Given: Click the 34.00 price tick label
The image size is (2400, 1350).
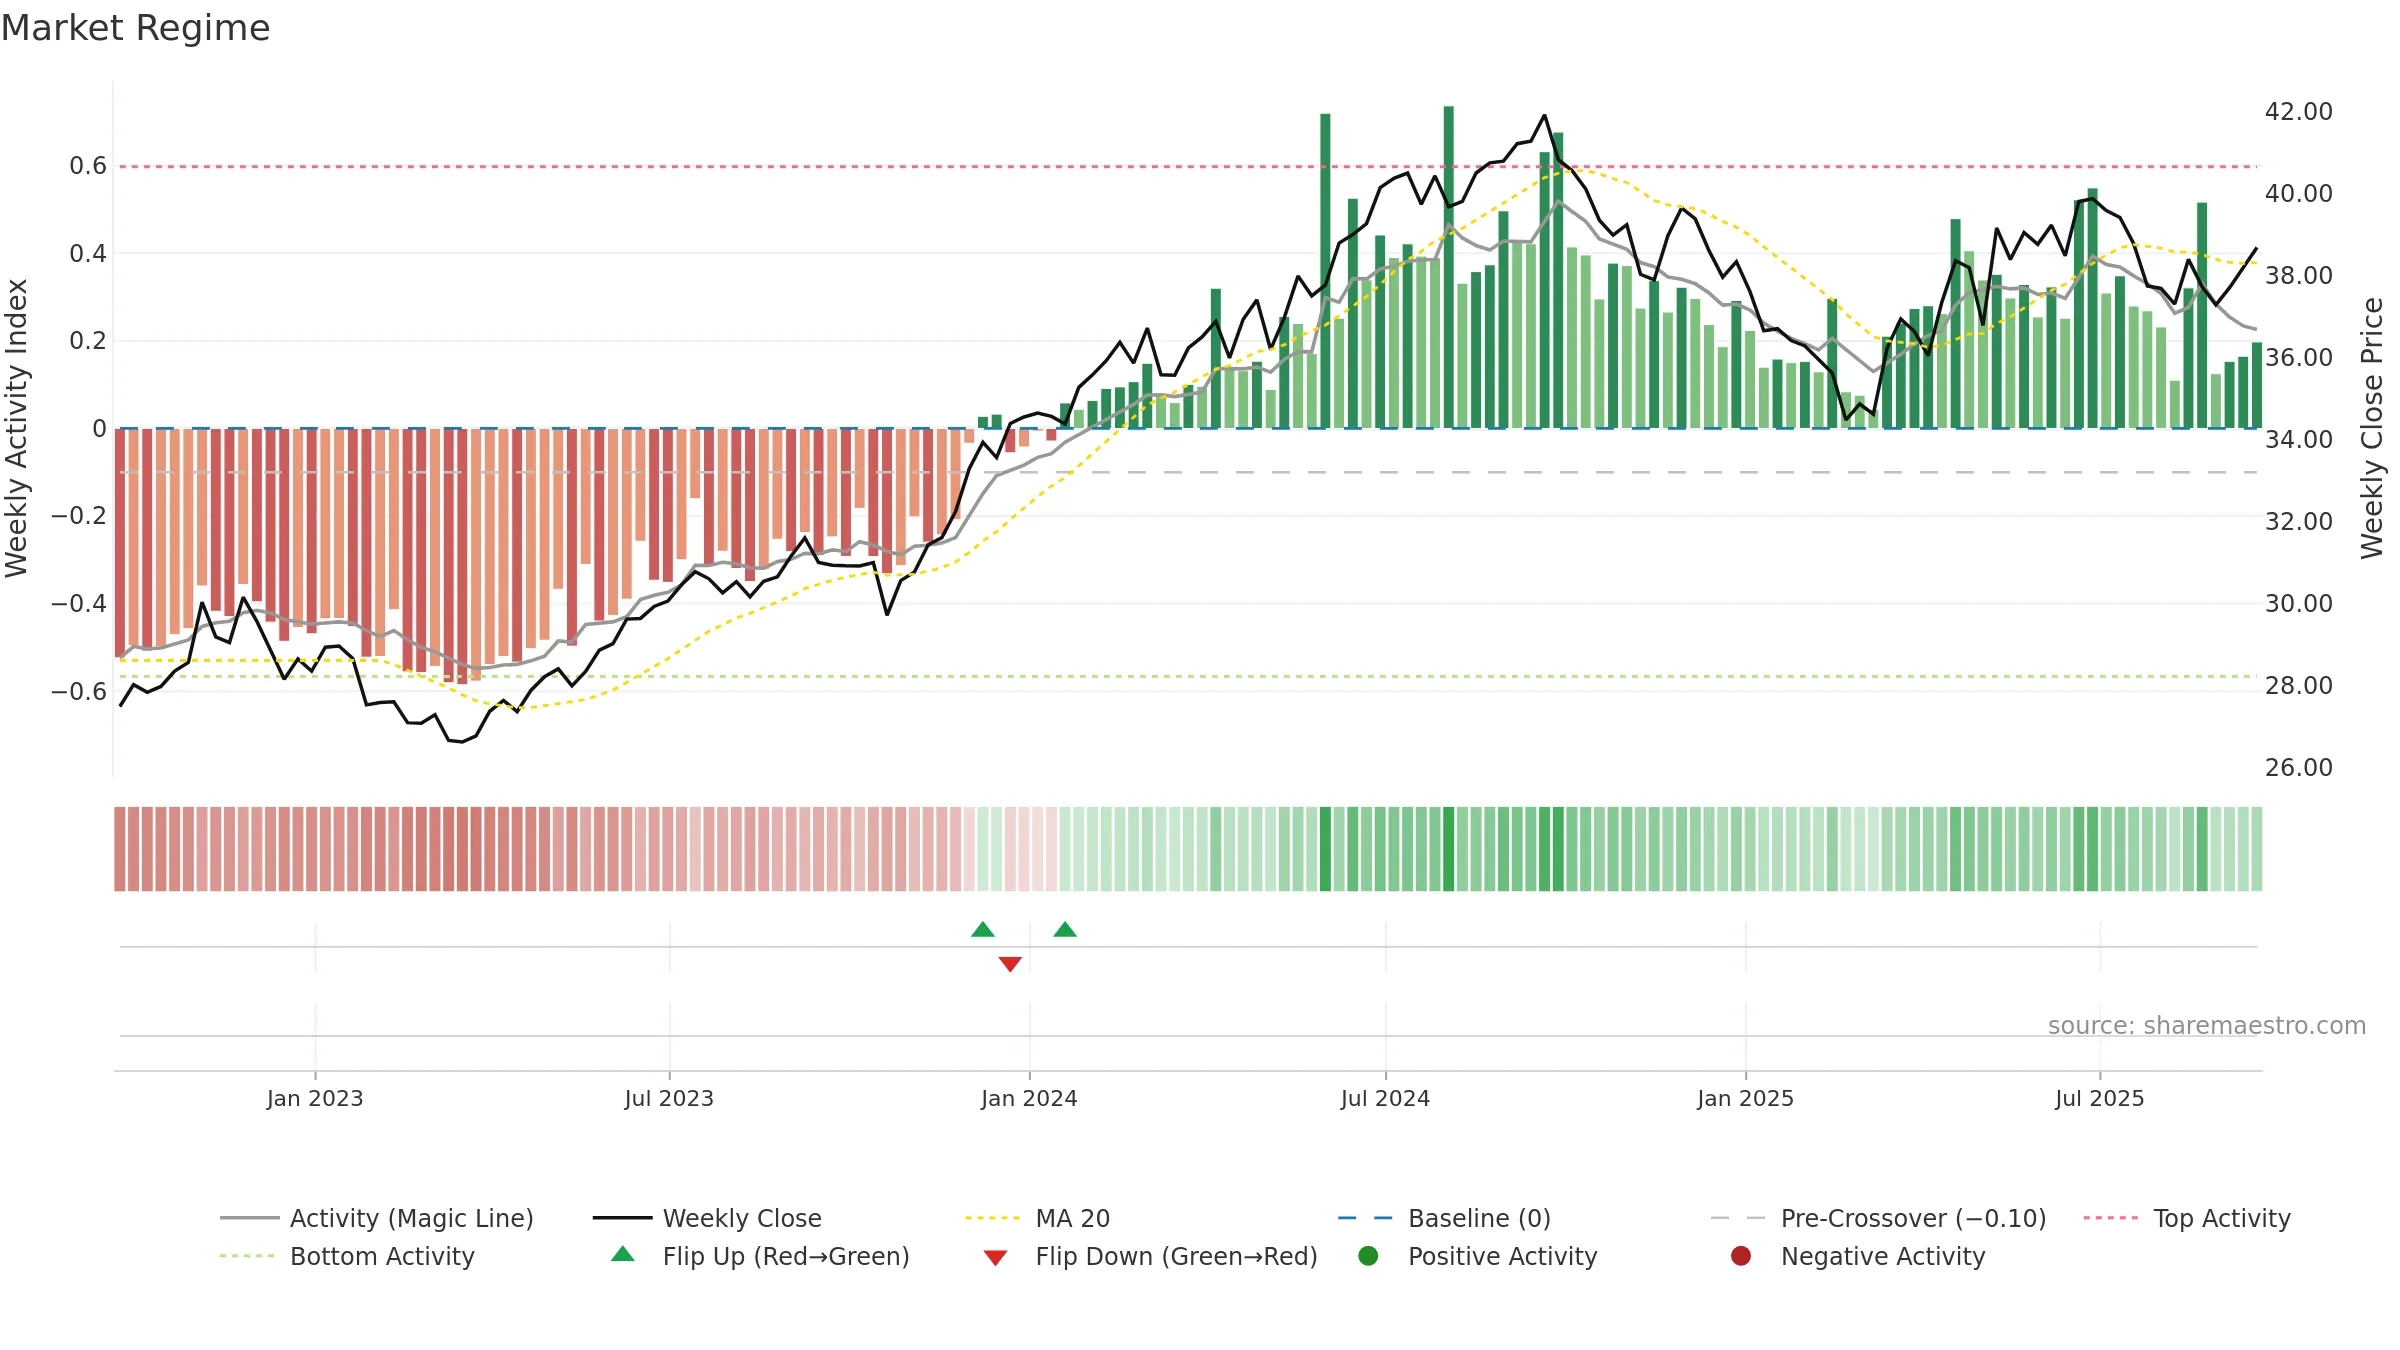Looking at the screenshot, I should click(x=2299, y=440).
